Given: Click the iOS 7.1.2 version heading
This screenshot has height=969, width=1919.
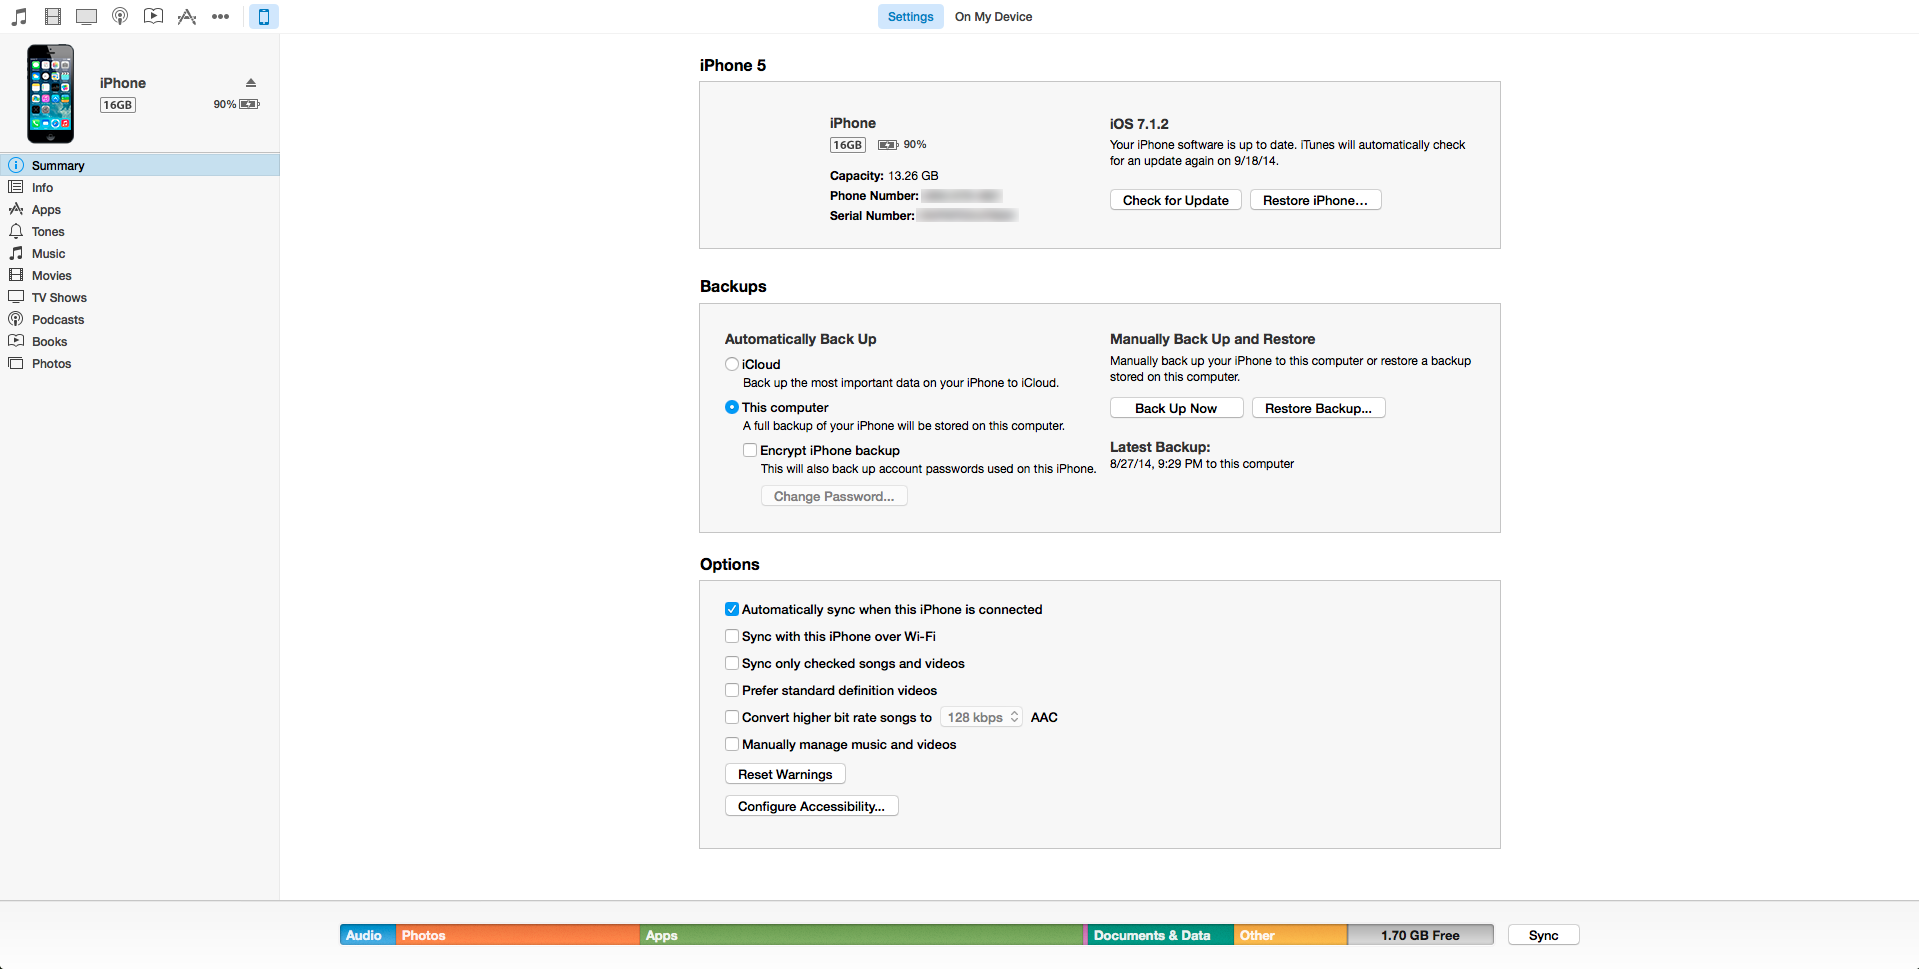Looking at the screenshot, I should (x=1139, y=124).
